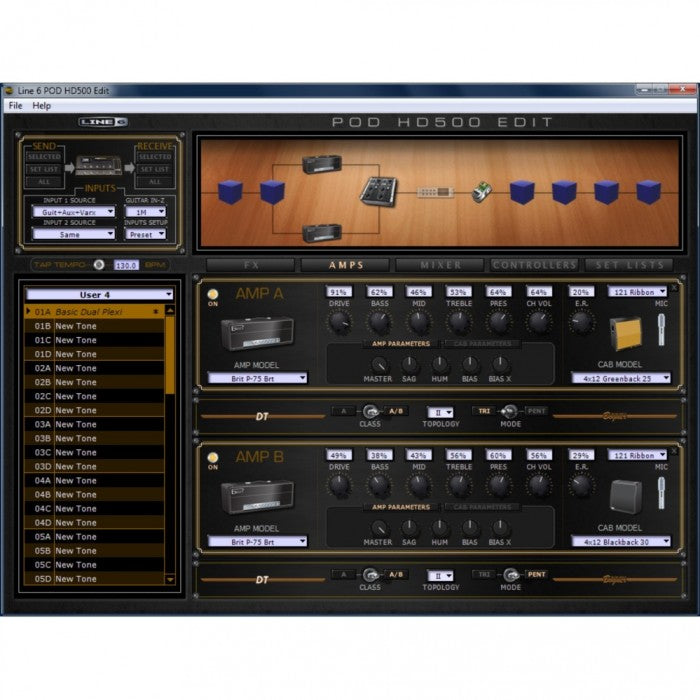Screen dimensions: 700x700
Task: Click the Amp A Master knob
Action: [379, 365]
